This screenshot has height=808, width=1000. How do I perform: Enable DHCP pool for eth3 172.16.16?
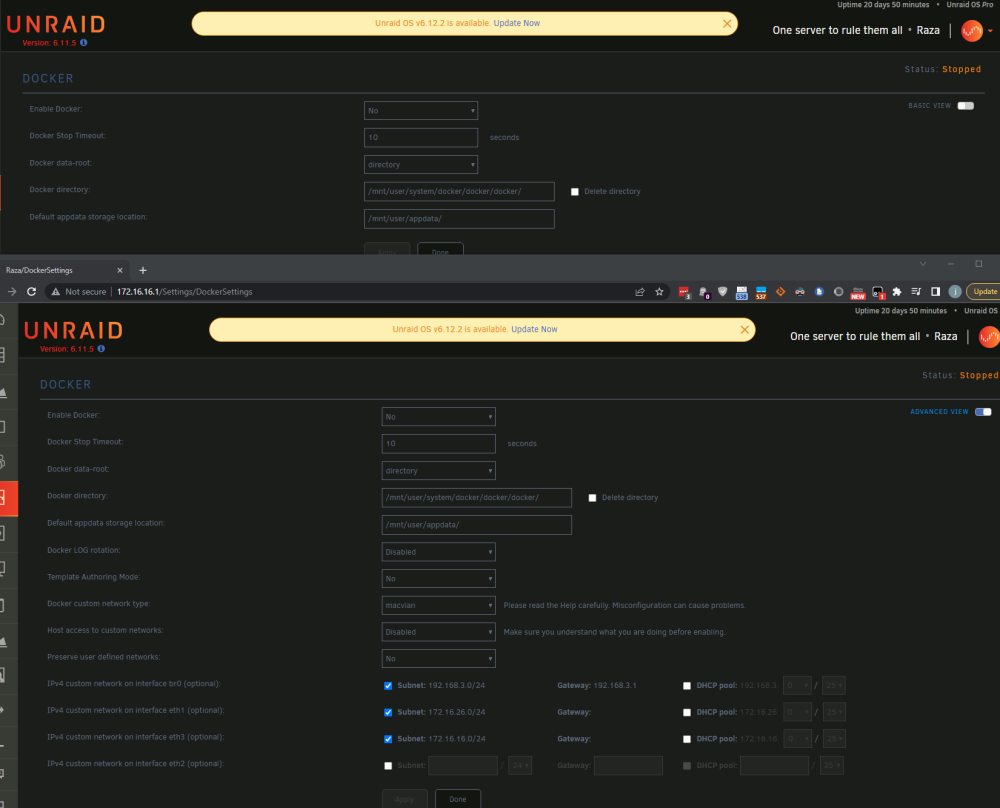(687, 740)
